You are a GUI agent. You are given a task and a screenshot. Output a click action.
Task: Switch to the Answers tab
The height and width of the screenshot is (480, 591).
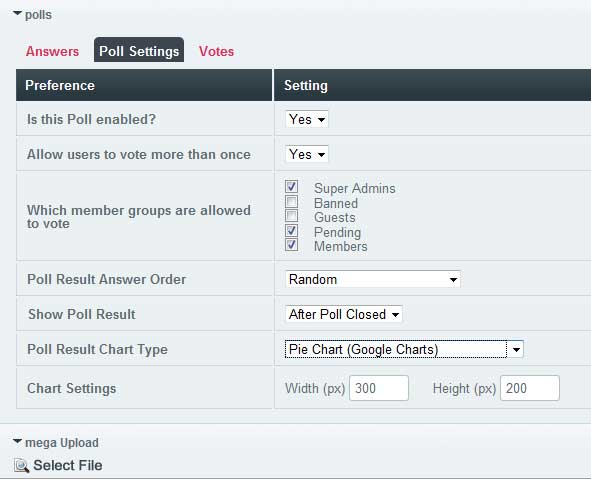click(x=52, y=51)
